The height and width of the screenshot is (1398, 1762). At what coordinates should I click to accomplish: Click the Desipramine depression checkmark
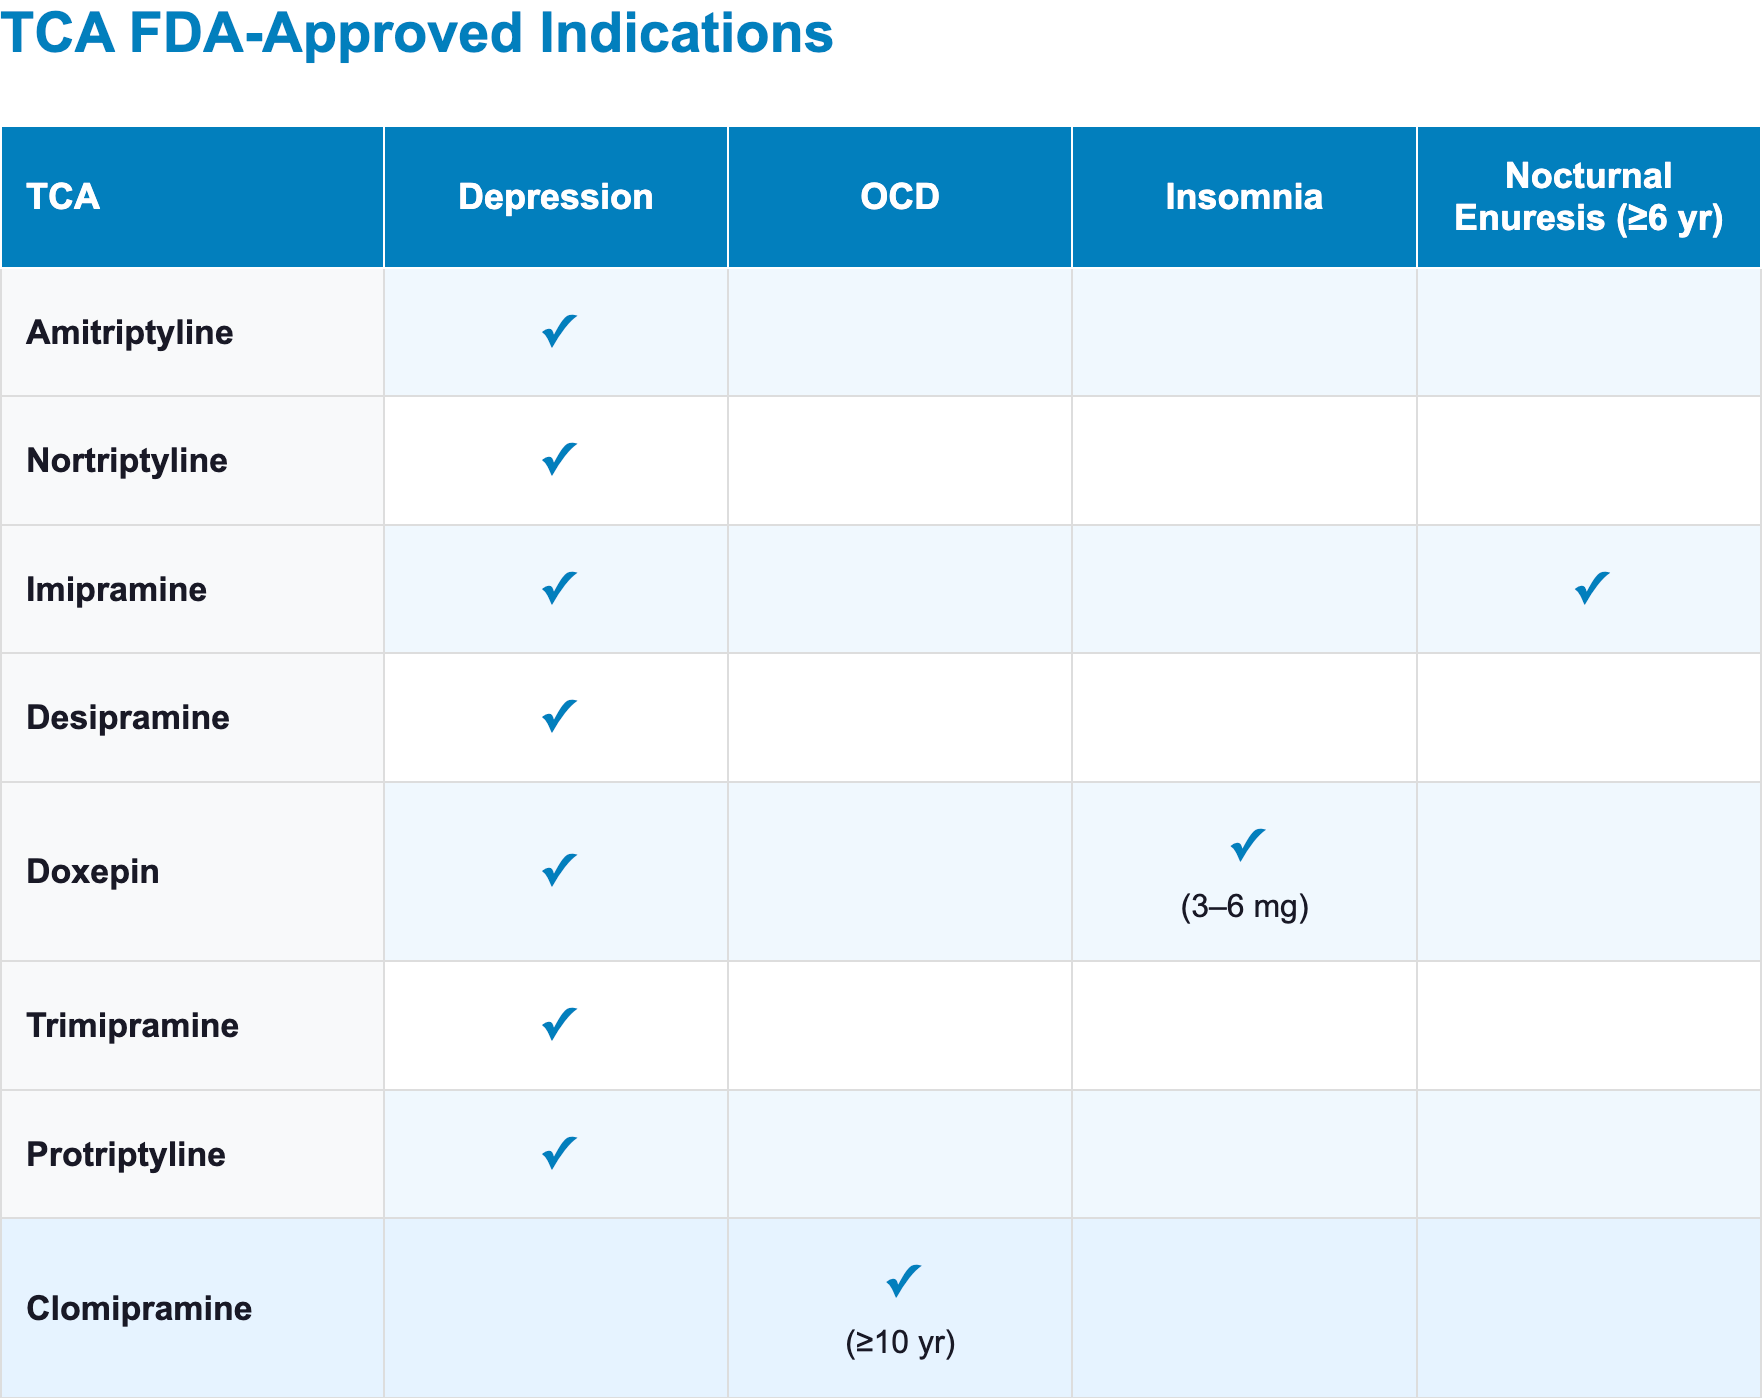558,716
